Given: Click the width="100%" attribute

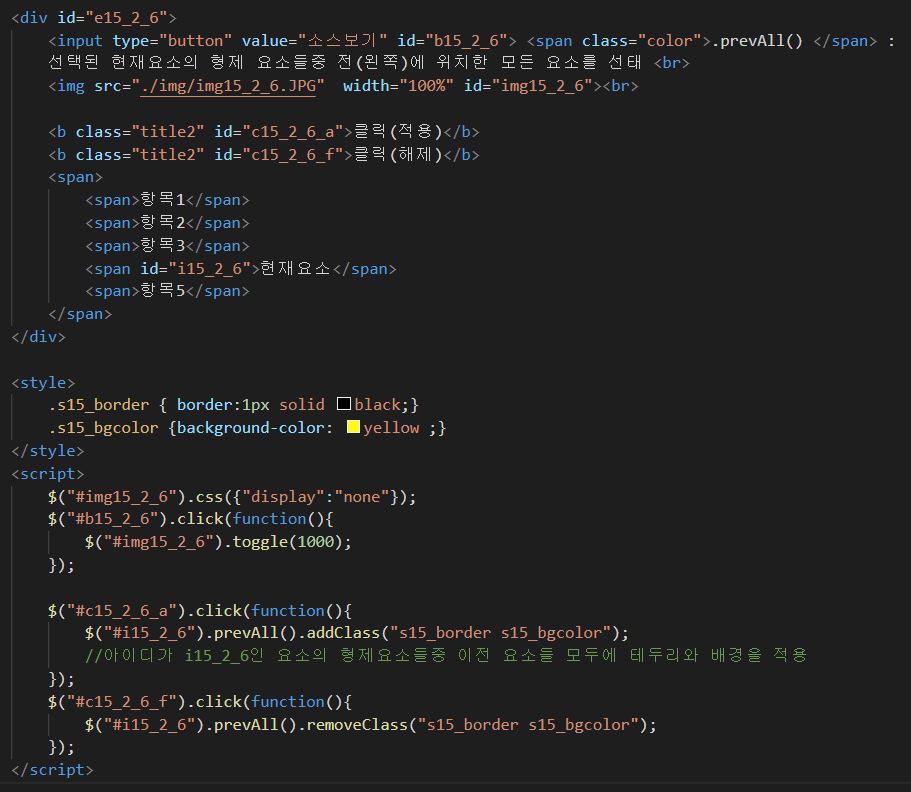Looking at the screenshot, I should [x=398, y=86].
